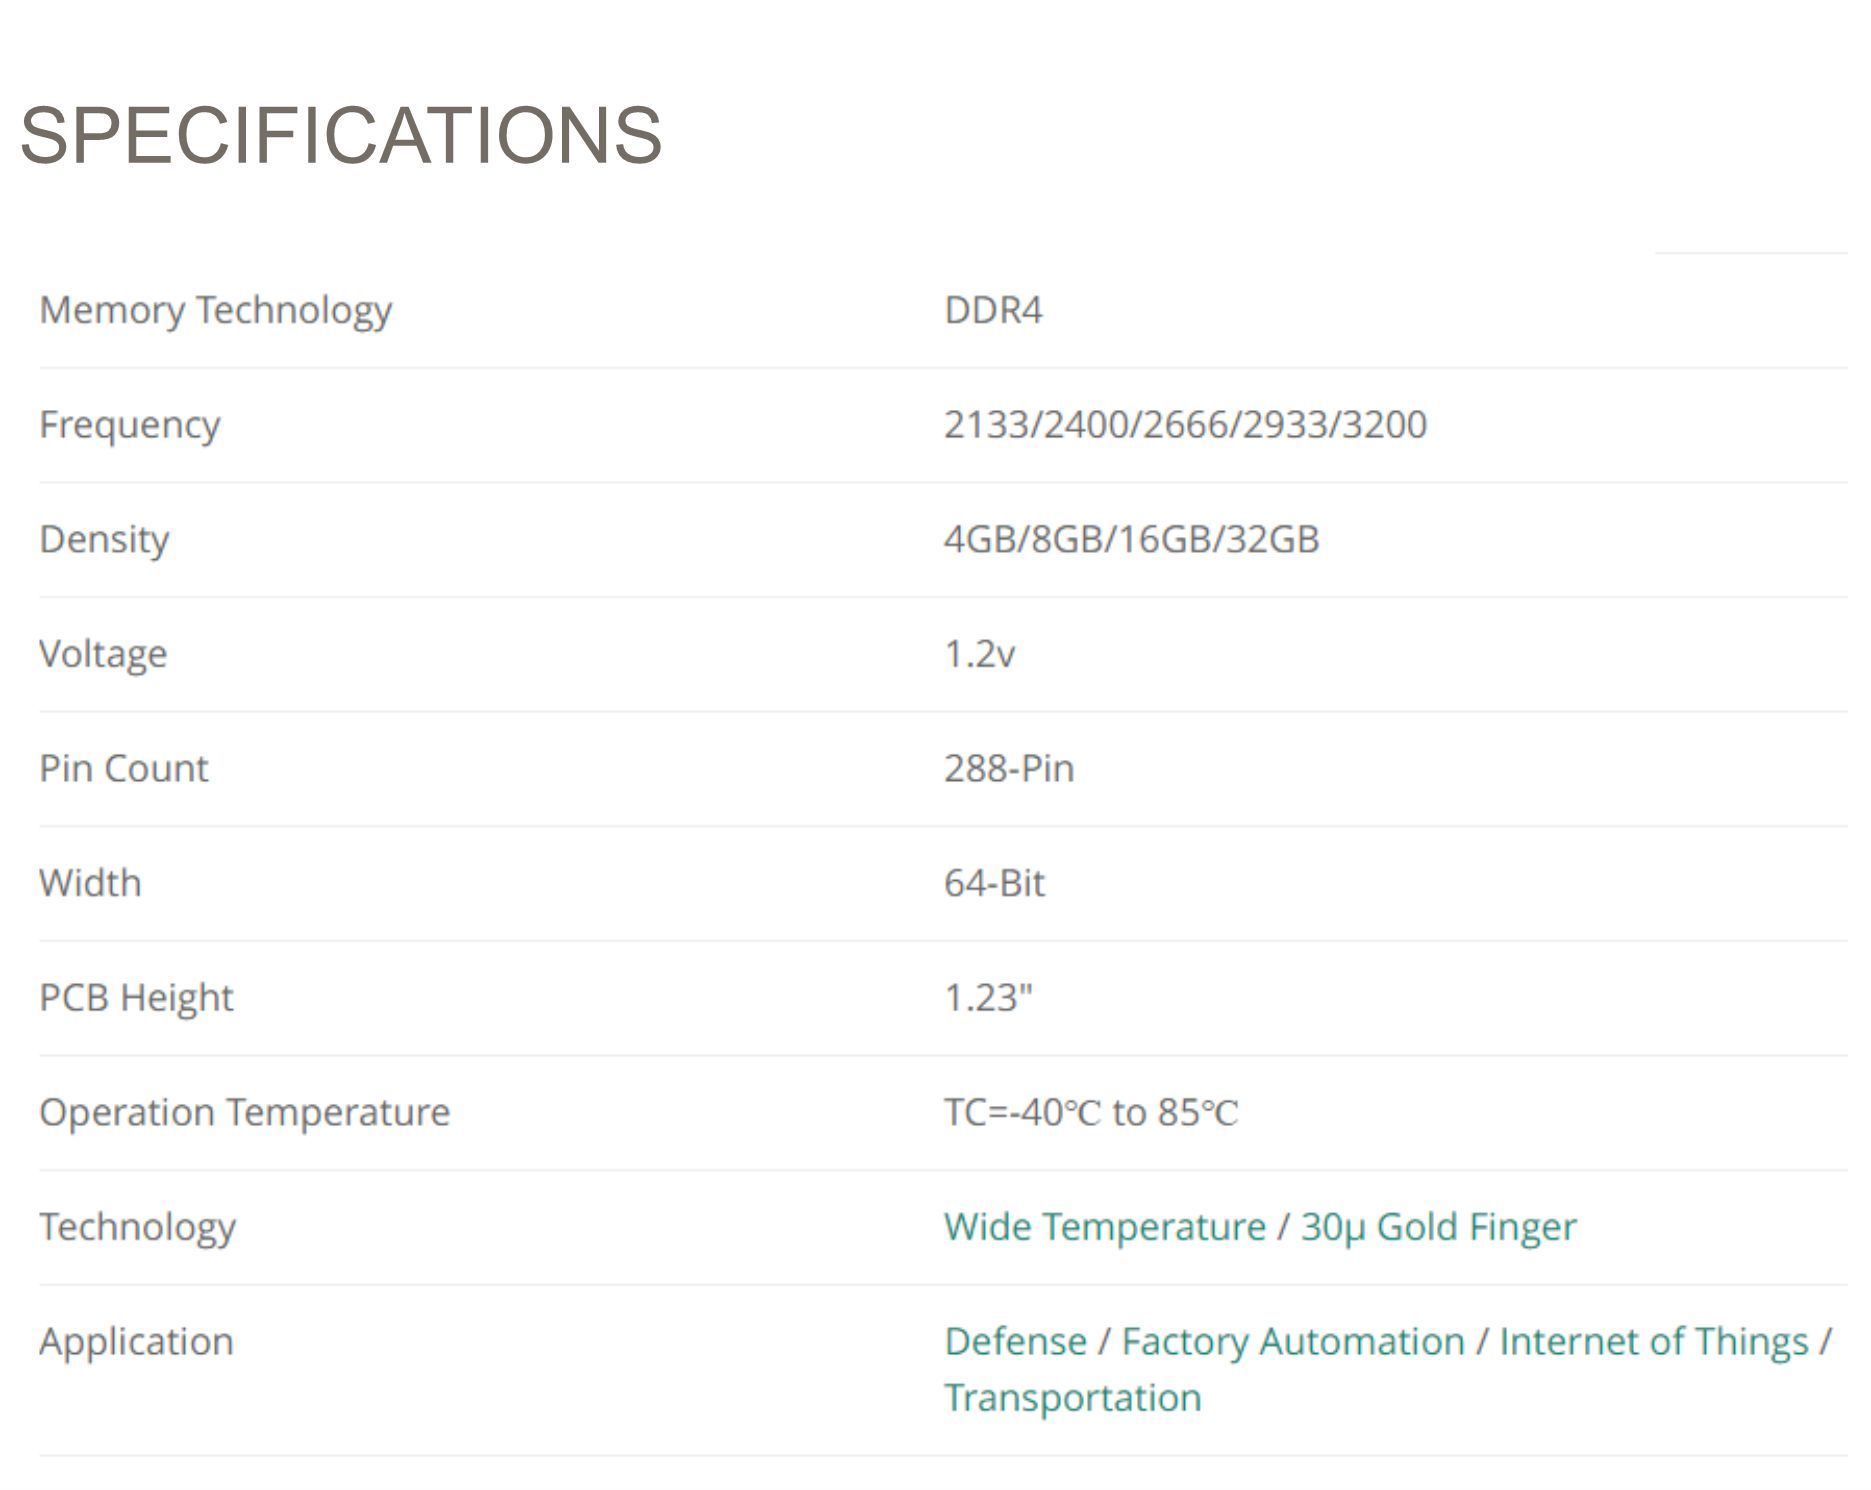Follow the Defense application link

[1015, 1341]
